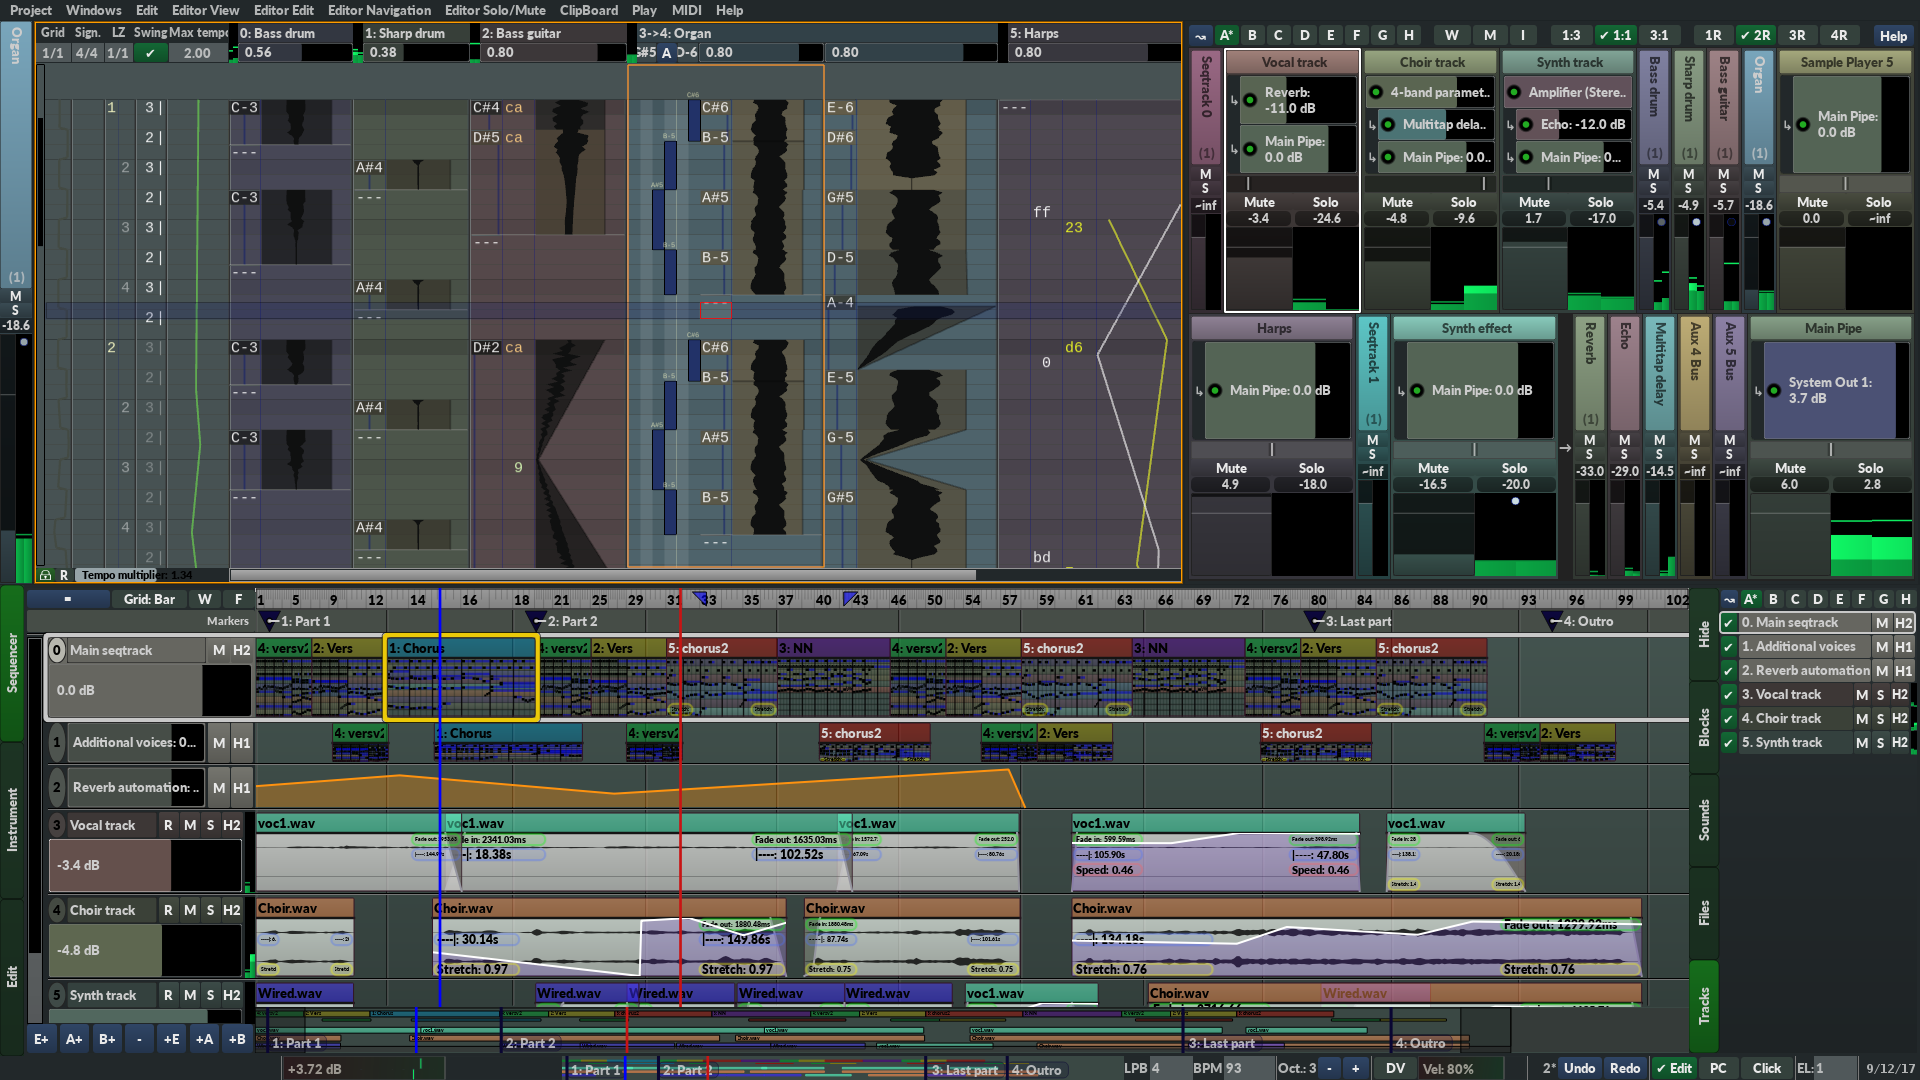Screen dimensions: 1920x1080
Task: Toggle record on Synth track
Action: click(x=168, y=995)
